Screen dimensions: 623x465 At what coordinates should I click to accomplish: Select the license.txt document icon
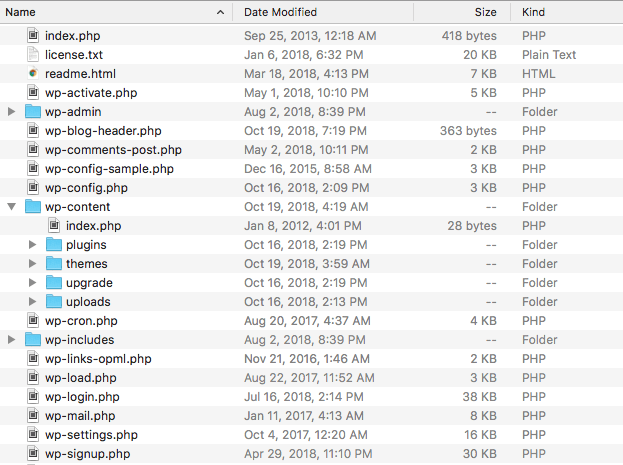coord(33,54)
